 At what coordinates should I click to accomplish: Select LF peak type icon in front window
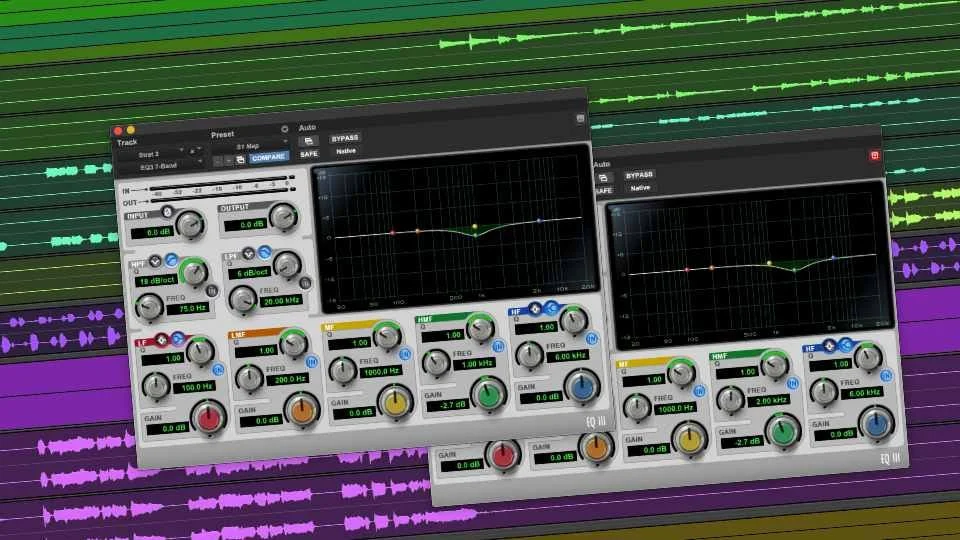pos(161,339)
